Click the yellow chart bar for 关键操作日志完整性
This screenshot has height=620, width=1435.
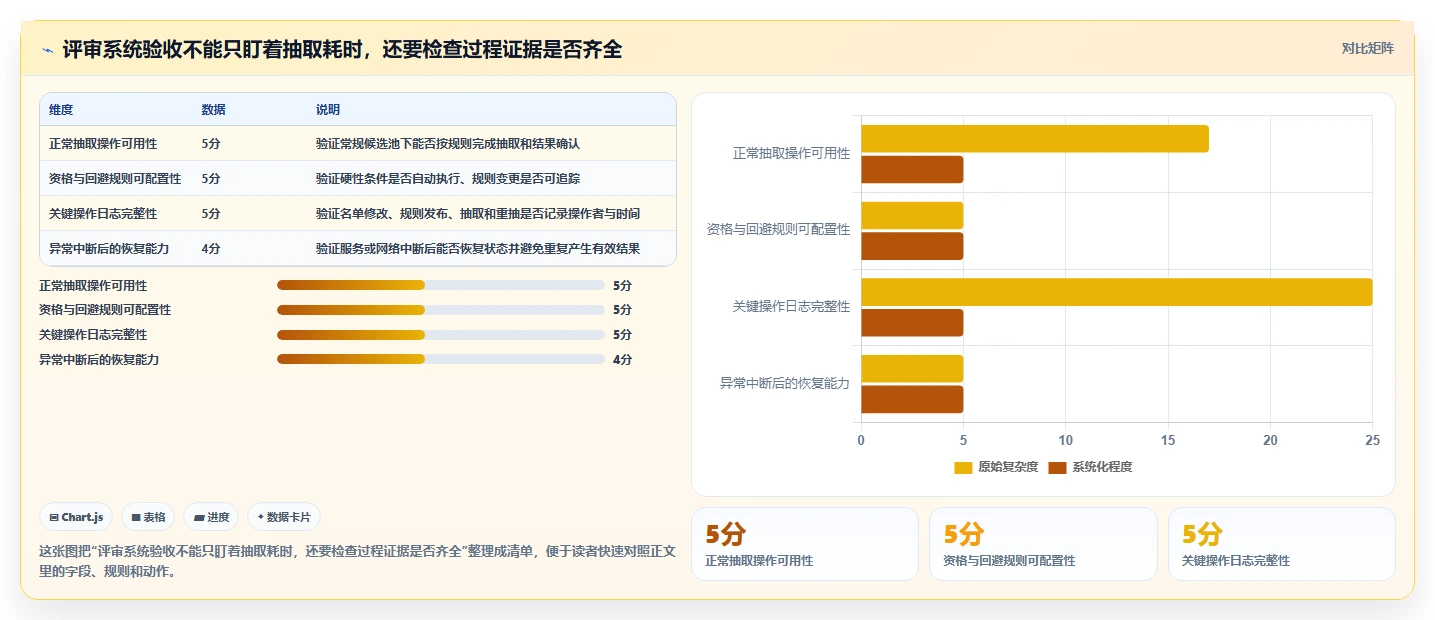1116,292
